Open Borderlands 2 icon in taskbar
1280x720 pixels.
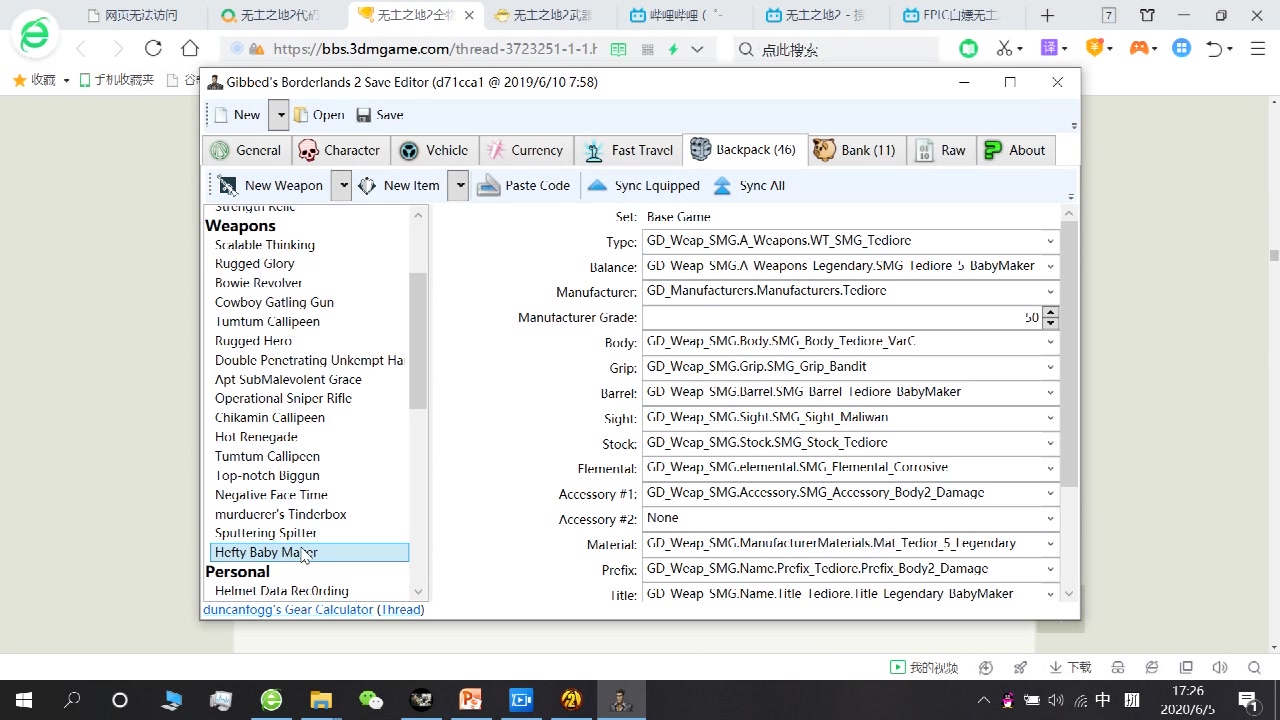[571, 700]
